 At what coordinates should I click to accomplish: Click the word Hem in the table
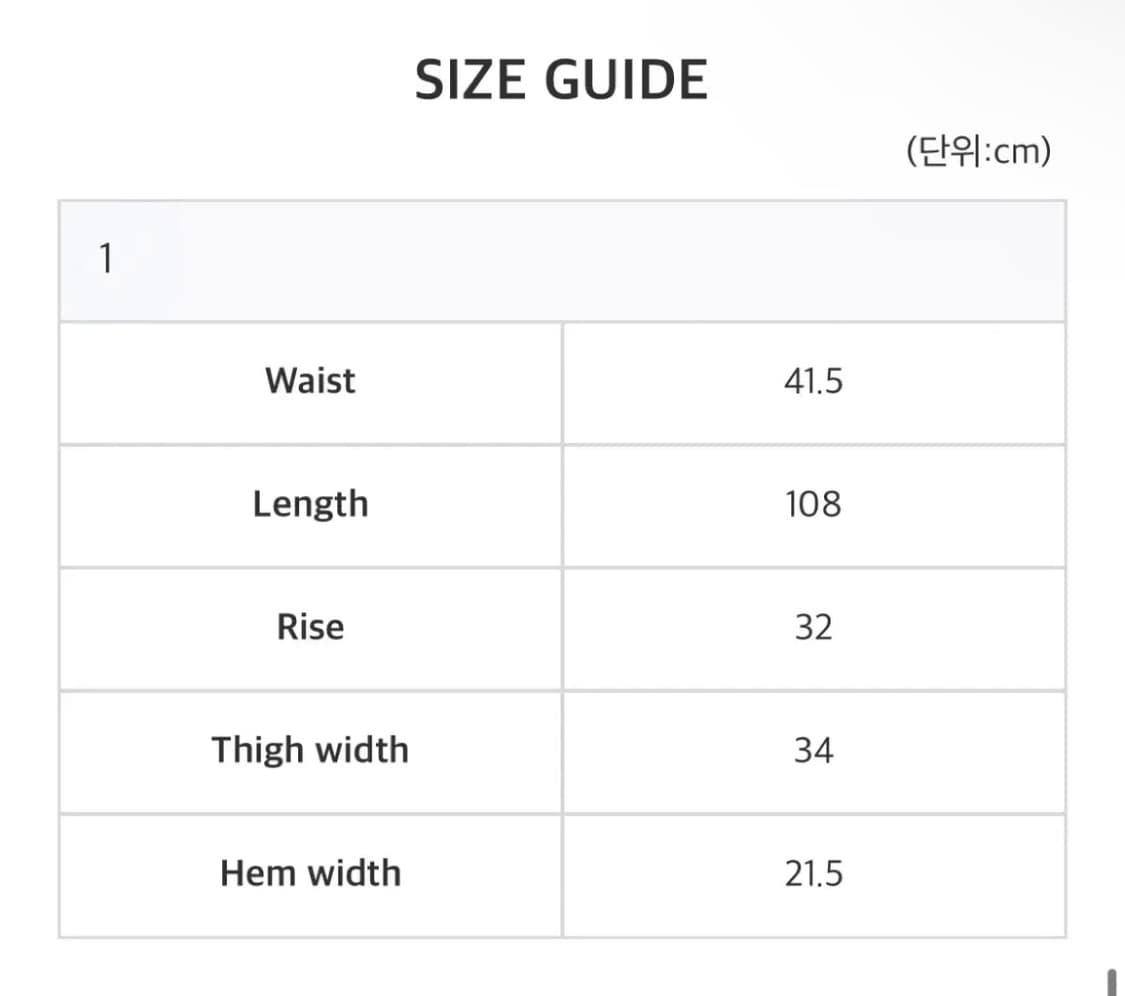[259, 873]
